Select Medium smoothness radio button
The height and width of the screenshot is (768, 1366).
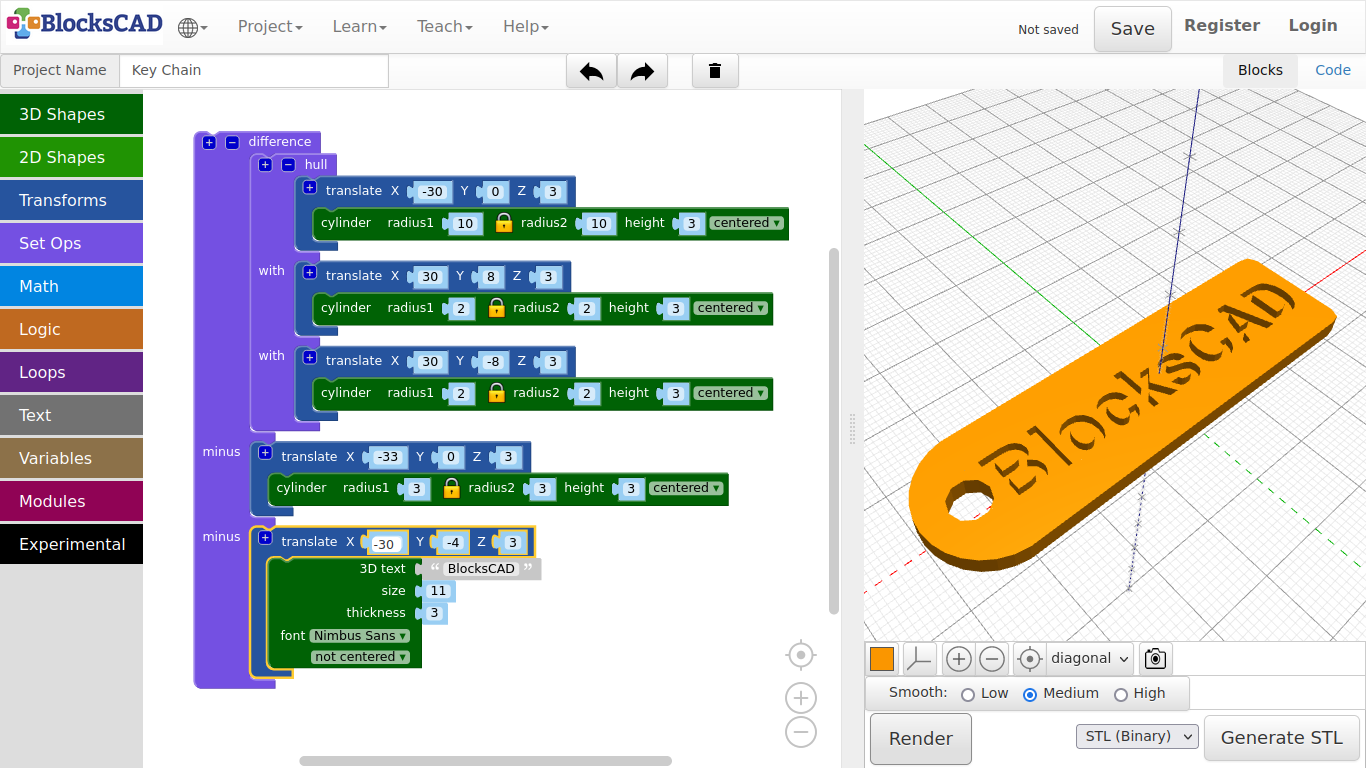1030,694
